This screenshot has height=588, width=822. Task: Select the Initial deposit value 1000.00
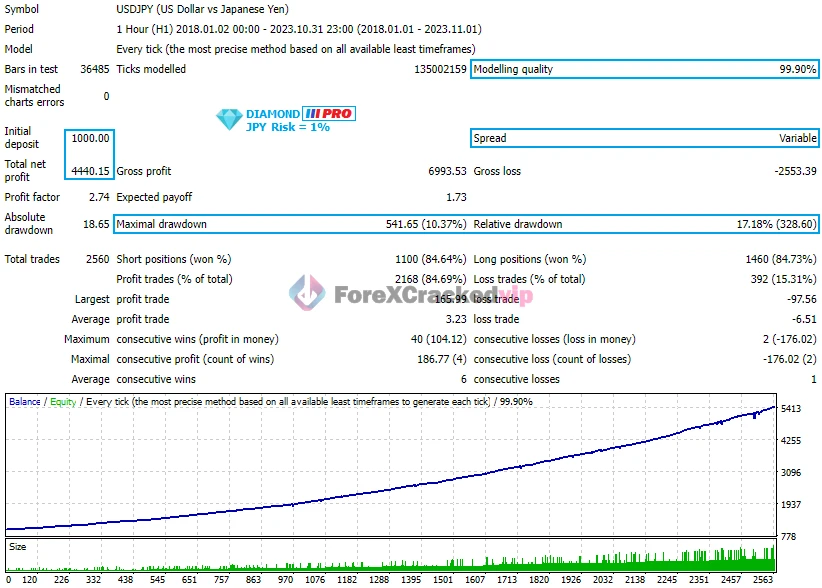click(x=90, y=138)
